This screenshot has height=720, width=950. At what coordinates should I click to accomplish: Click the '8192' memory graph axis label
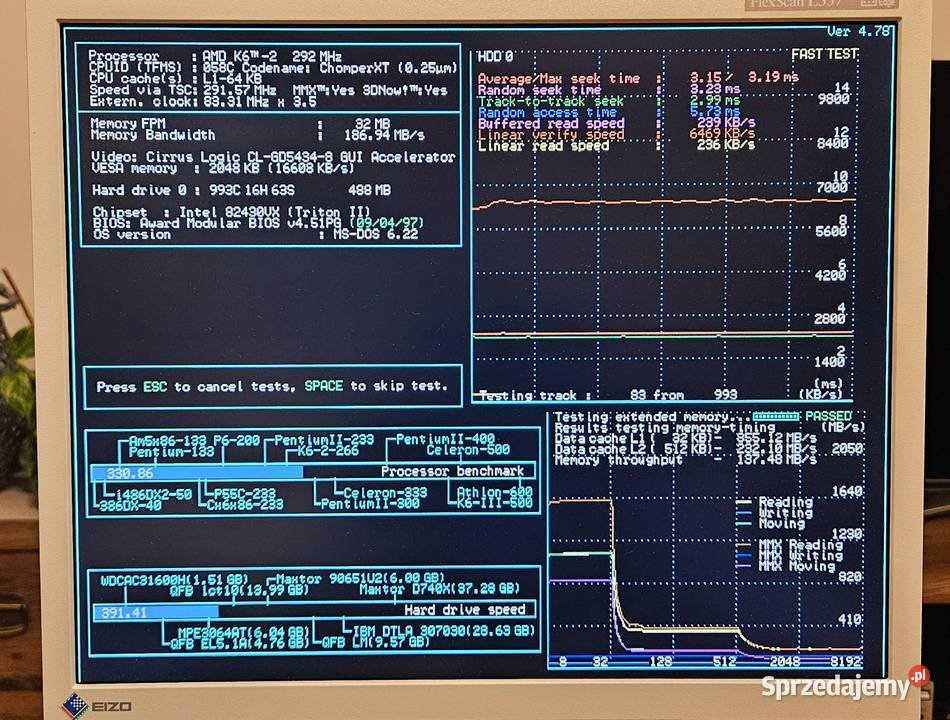click(x=846, y=662)
